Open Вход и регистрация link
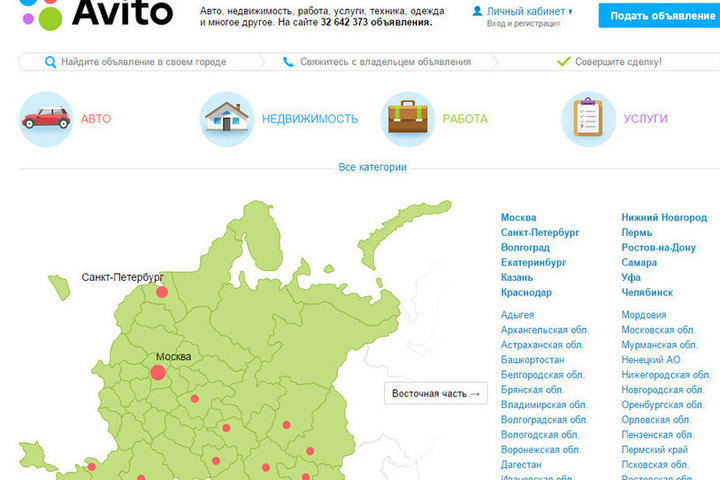Screen dimensions: 720x480 (523, 23)
